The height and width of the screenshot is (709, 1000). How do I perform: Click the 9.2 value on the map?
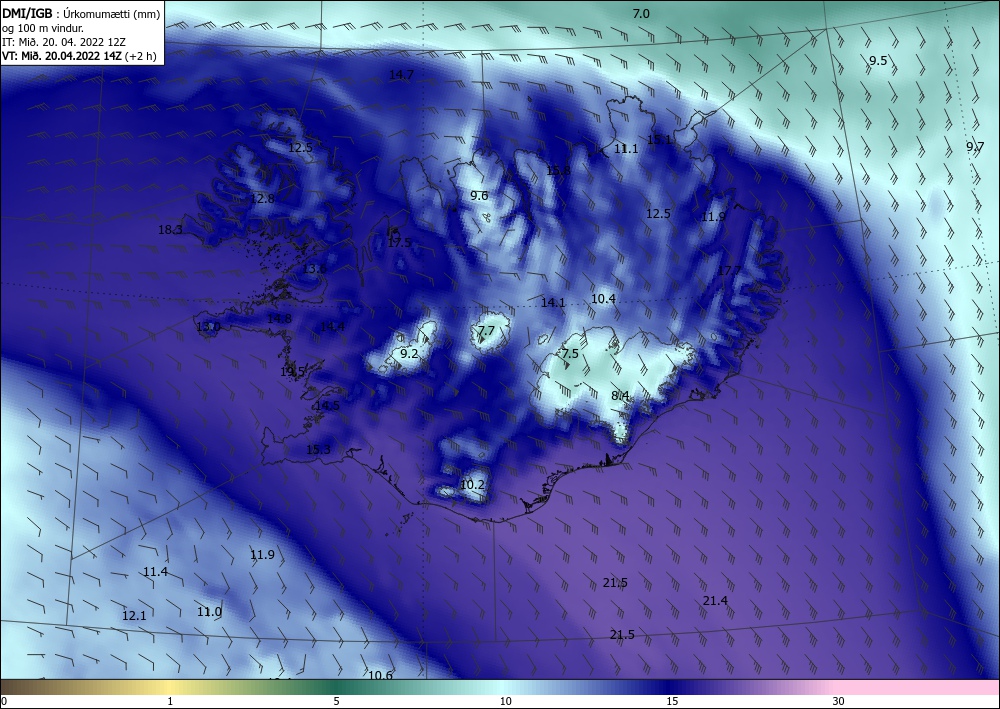click(409, 353)
